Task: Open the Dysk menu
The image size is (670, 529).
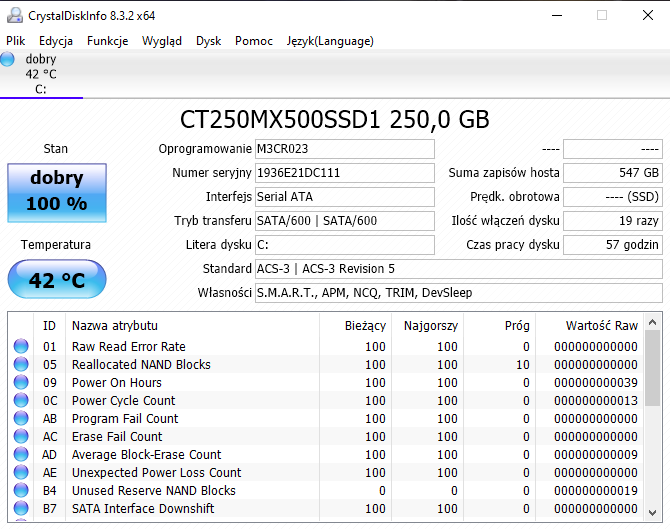Action: point(208,41)
